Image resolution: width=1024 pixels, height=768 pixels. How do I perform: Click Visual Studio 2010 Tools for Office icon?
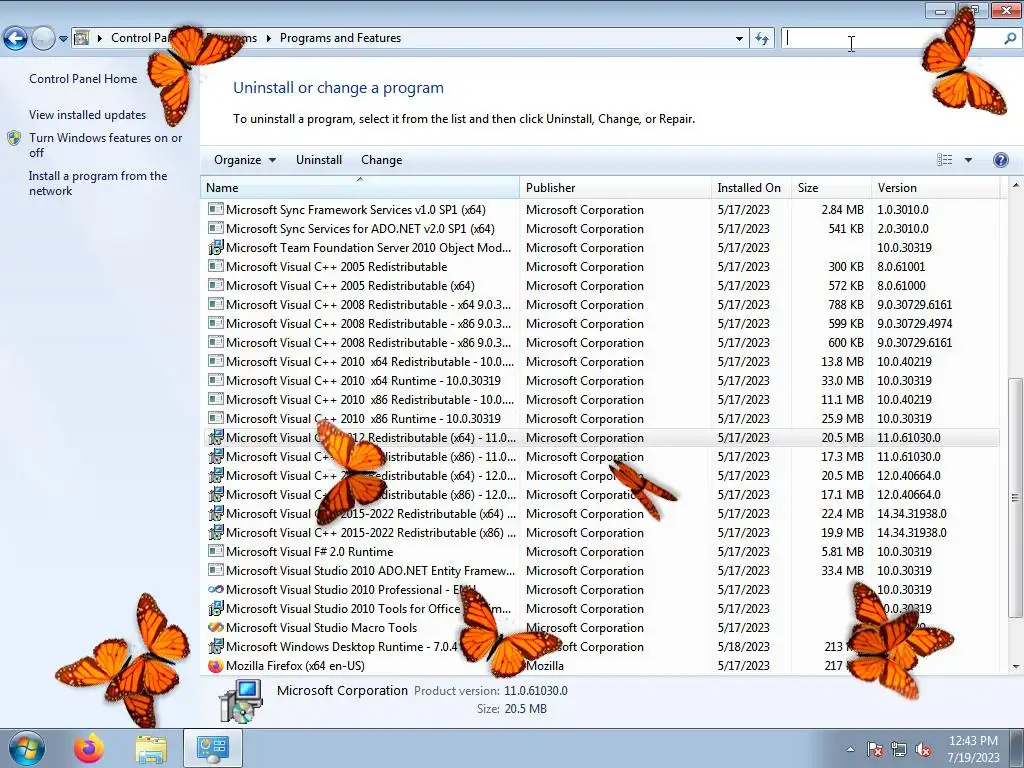pyautogui.click(x=216, y=609)
